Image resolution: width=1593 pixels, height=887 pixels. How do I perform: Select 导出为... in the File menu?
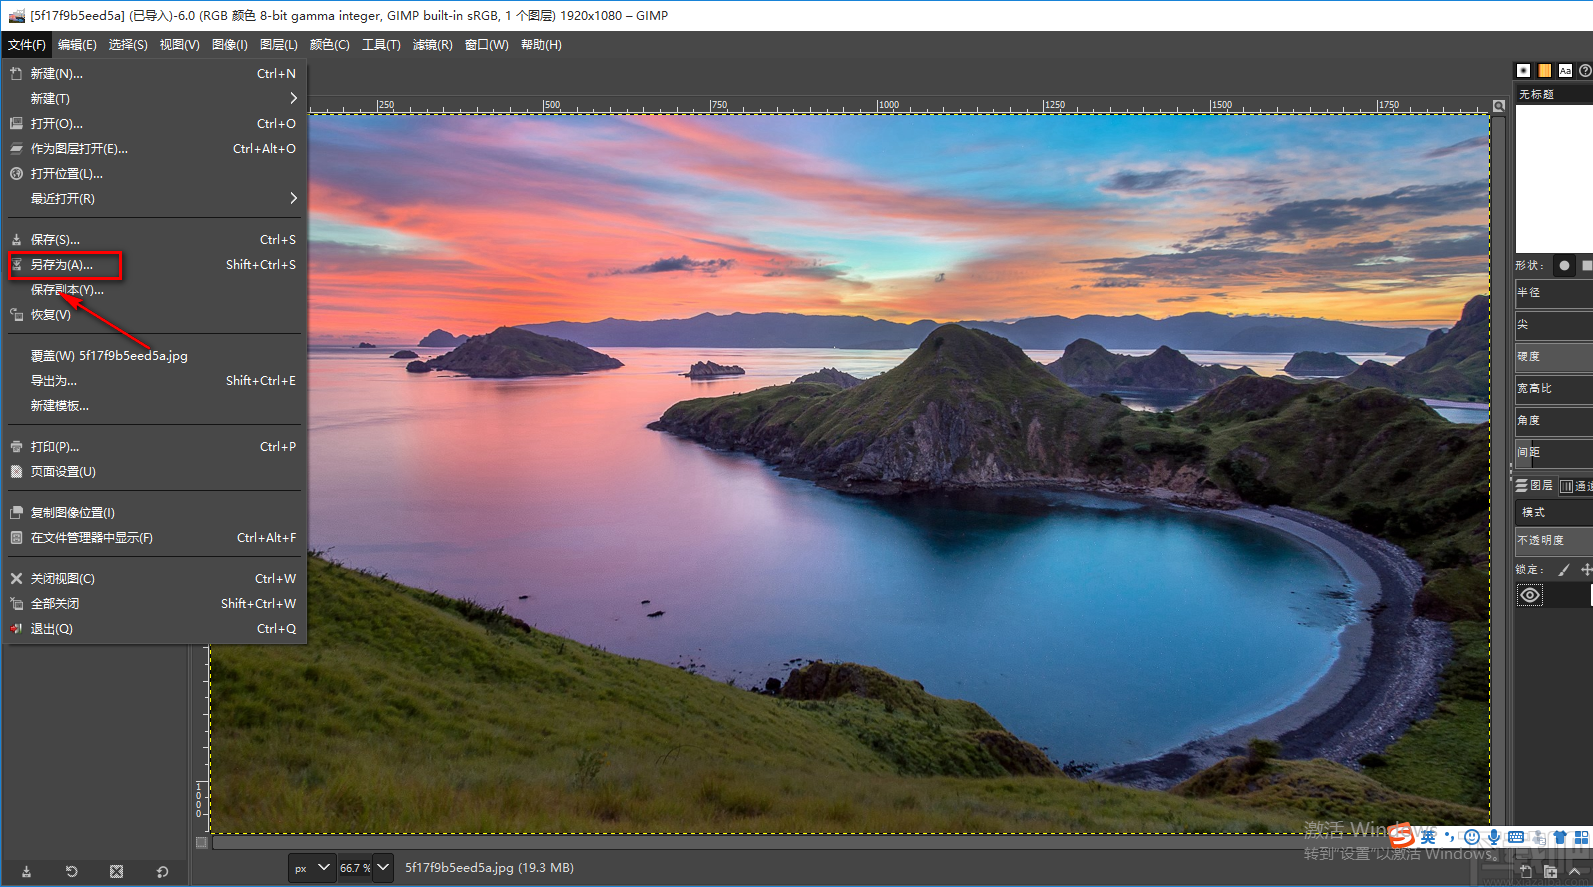54,381
